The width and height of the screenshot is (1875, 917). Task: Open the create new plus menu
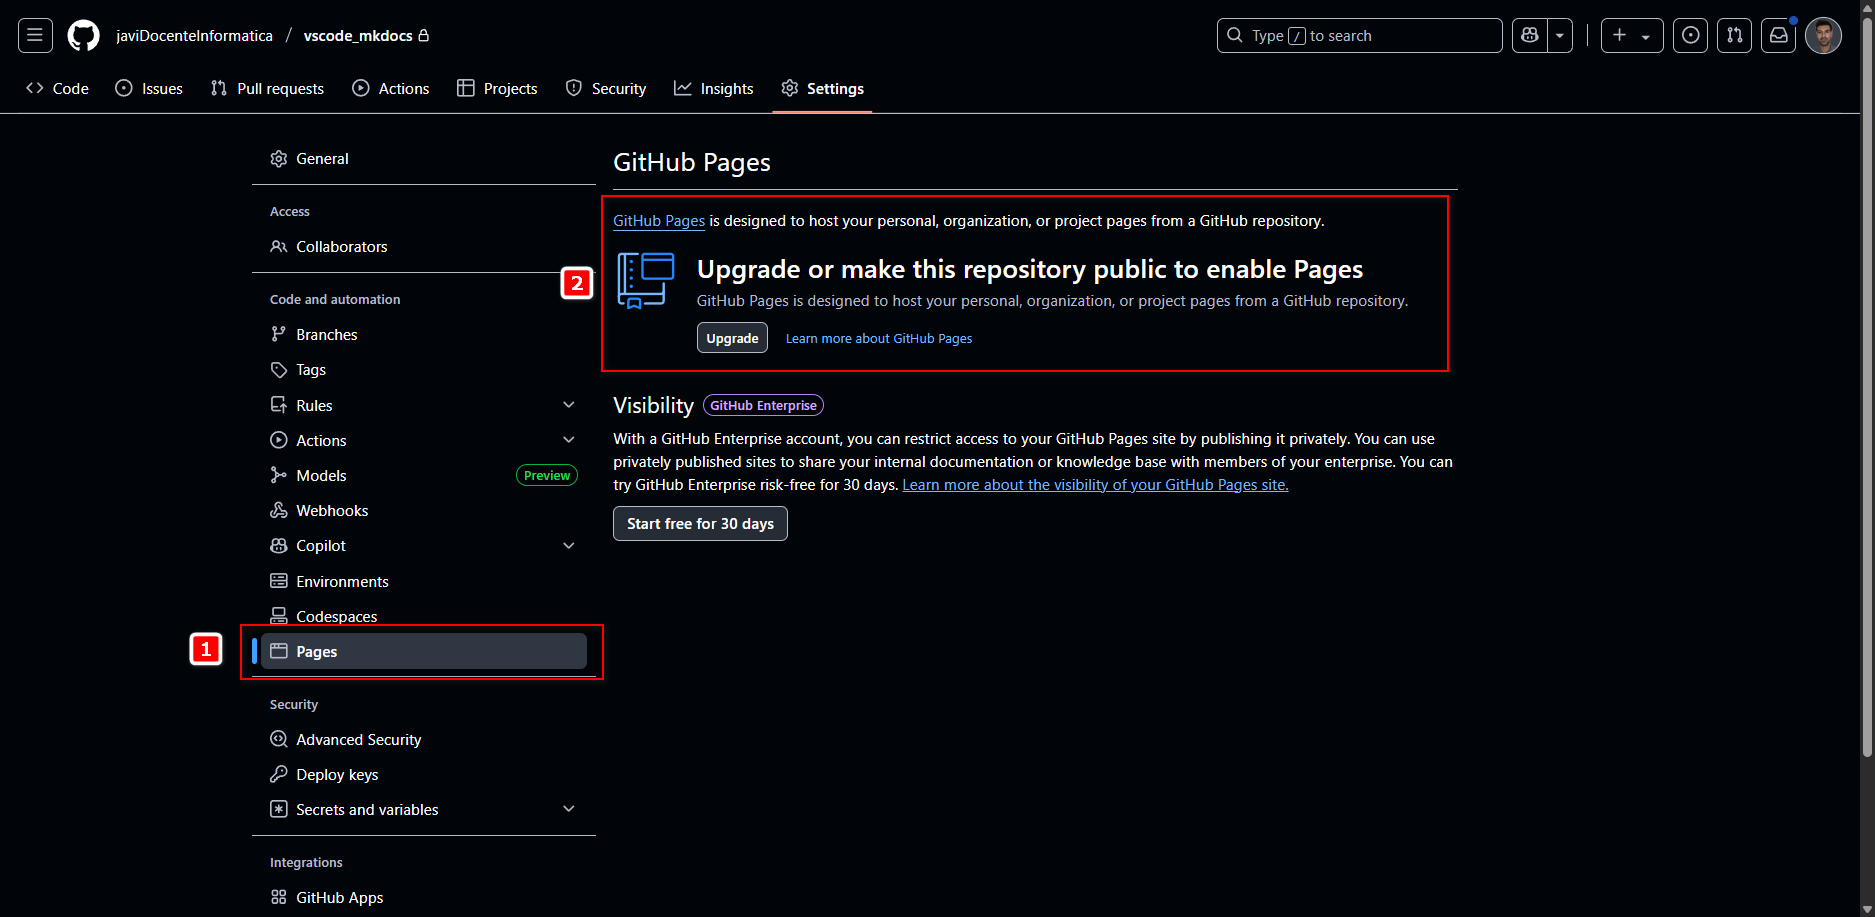coord(1632,36)
